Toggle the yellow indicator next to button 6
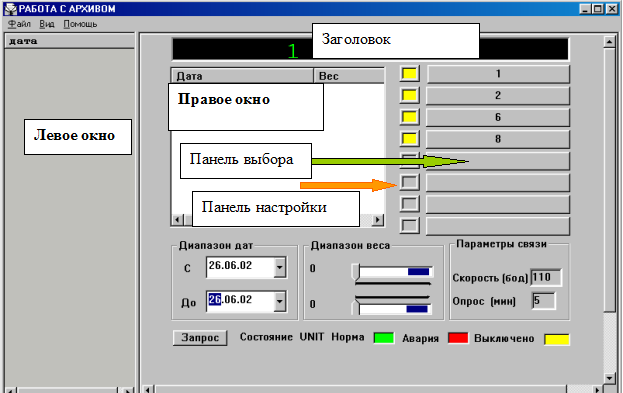Viewport: 623px width, 393px height. (x=409, y=117)
